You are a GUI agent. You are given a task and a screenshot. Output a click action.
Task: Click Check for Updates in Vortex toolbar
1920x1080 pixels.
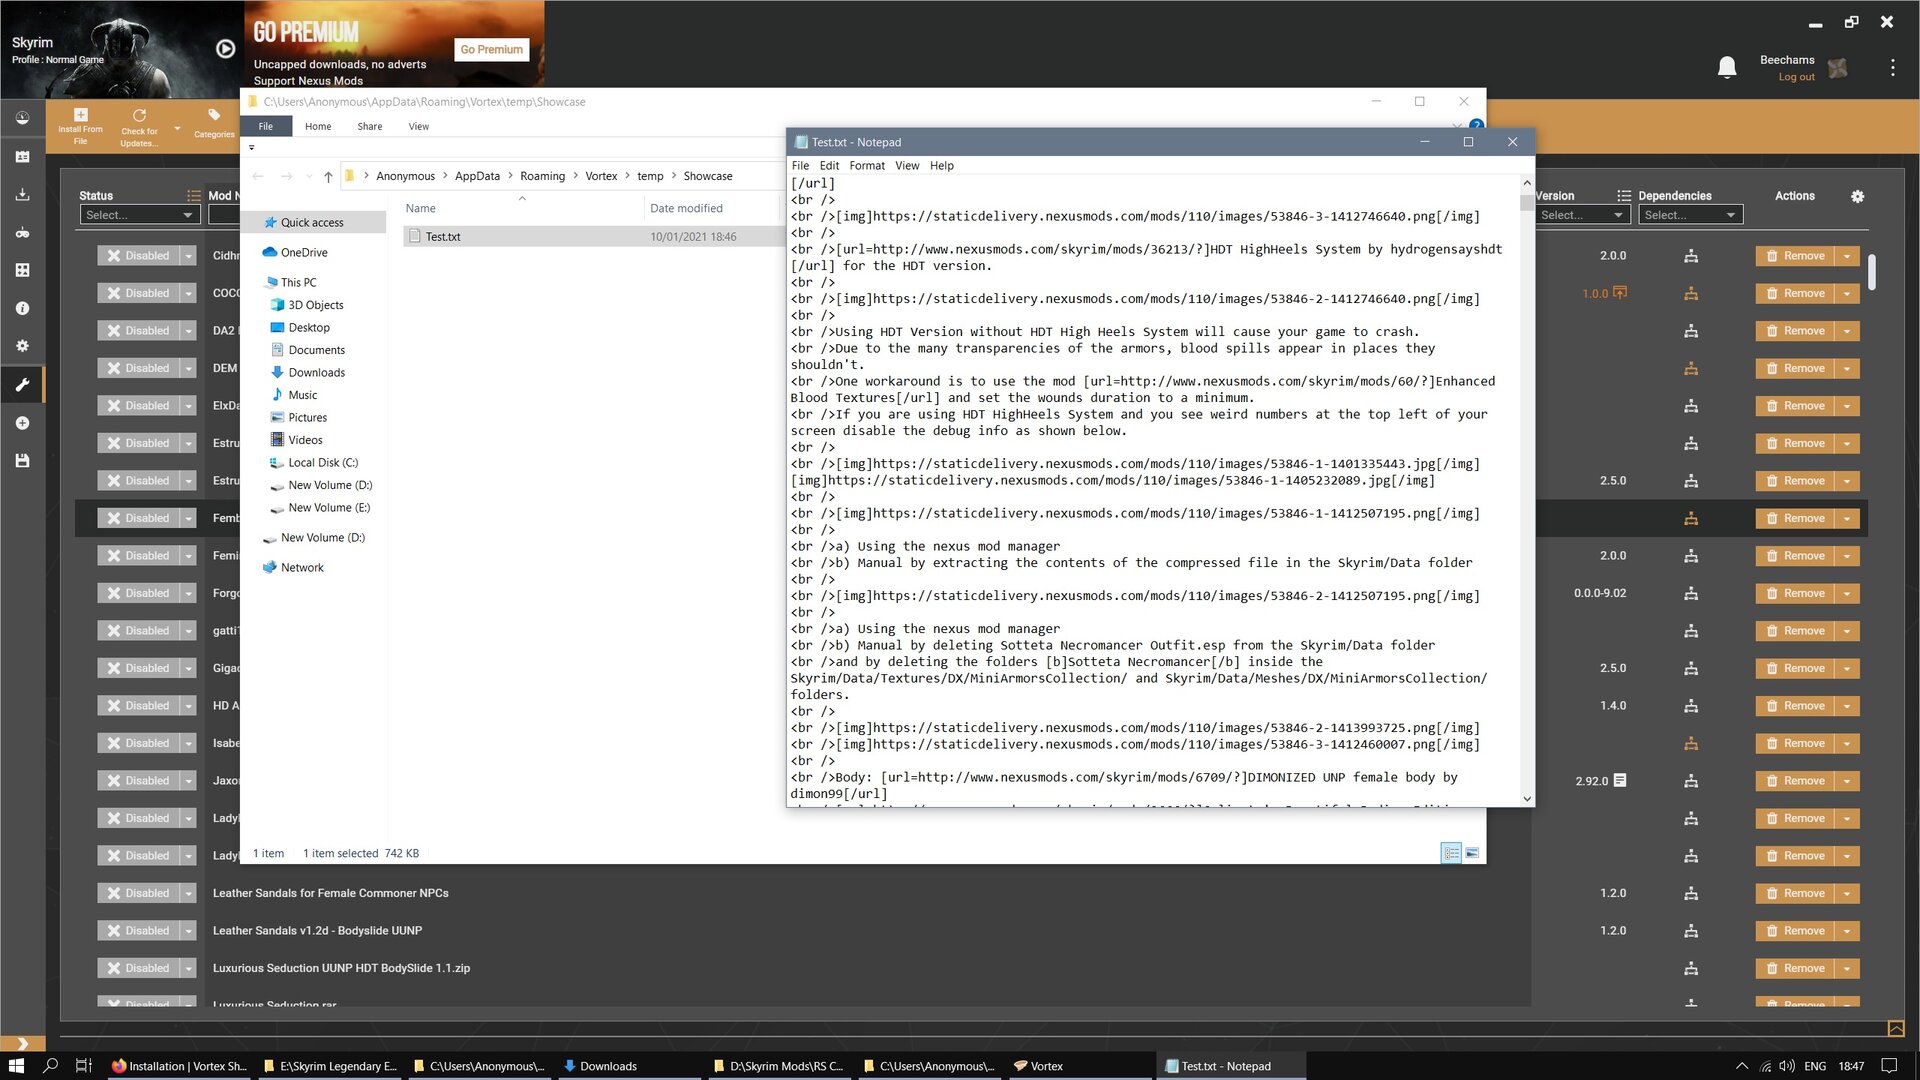[x=139, y=128]
